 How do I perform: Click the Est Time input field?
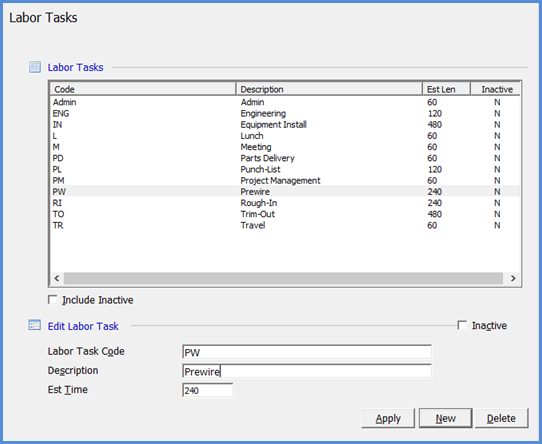pos(207,390)
